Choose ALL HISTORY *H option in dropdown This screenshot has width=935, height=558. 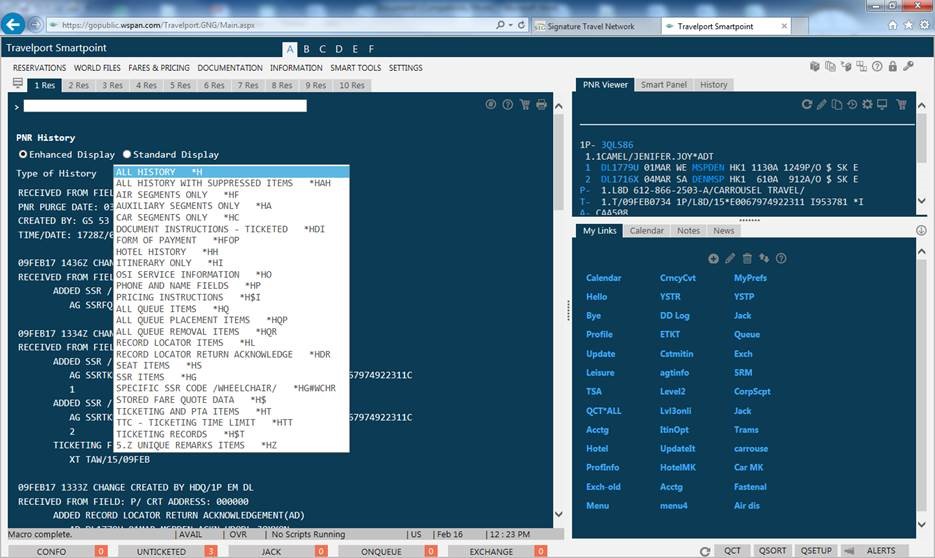point(231,172)
